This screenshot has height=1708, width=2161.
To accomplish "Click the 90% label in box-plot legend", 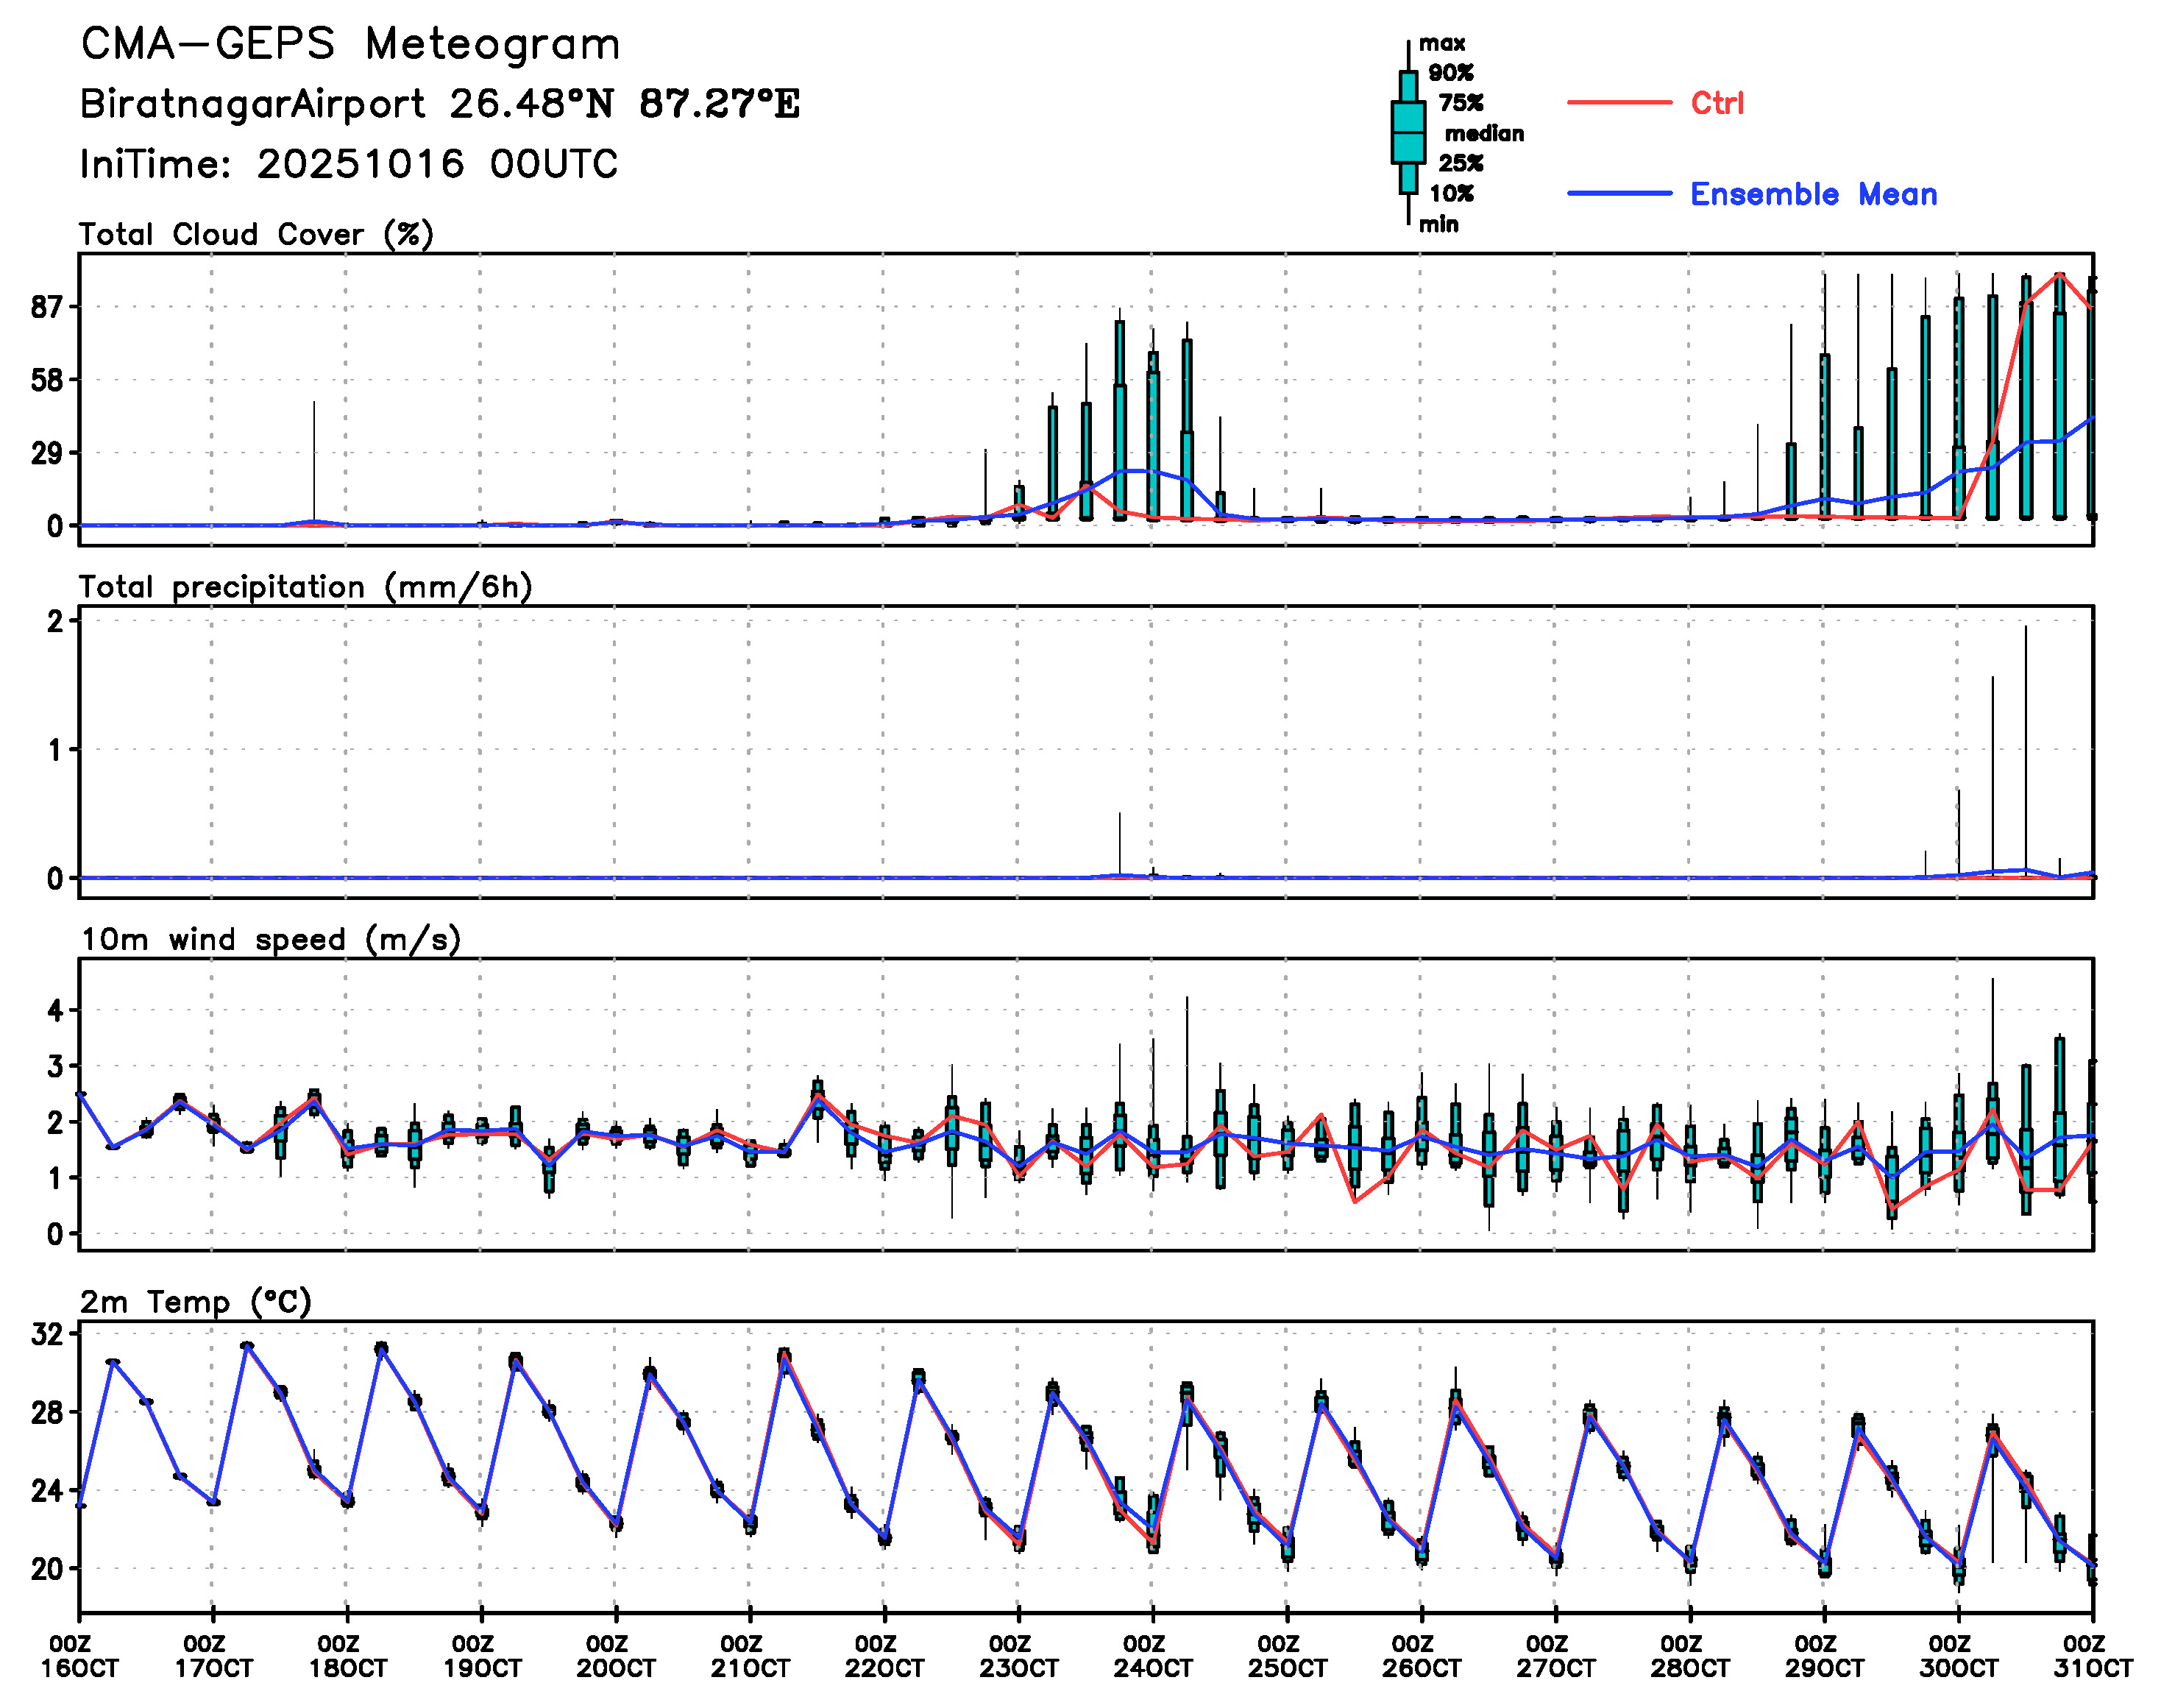I will tap(1450, 73).
